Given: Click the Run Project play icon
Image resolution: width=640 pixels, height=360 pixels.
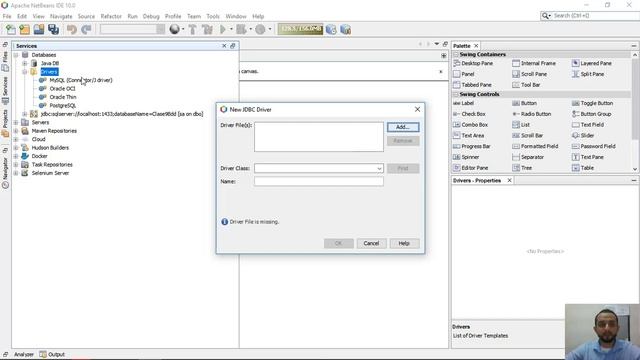Looking at the screenshot, I should coord(223,29).
